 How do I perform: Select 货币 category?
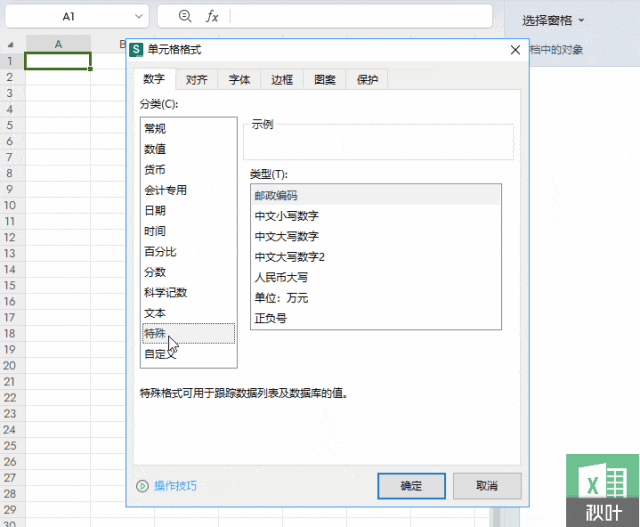point(188,169)
